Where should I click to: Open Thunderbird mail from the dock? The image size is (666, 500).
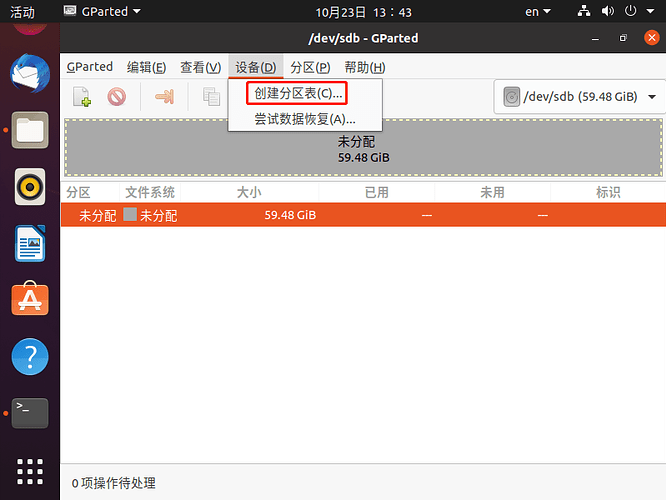click(30, 73)
